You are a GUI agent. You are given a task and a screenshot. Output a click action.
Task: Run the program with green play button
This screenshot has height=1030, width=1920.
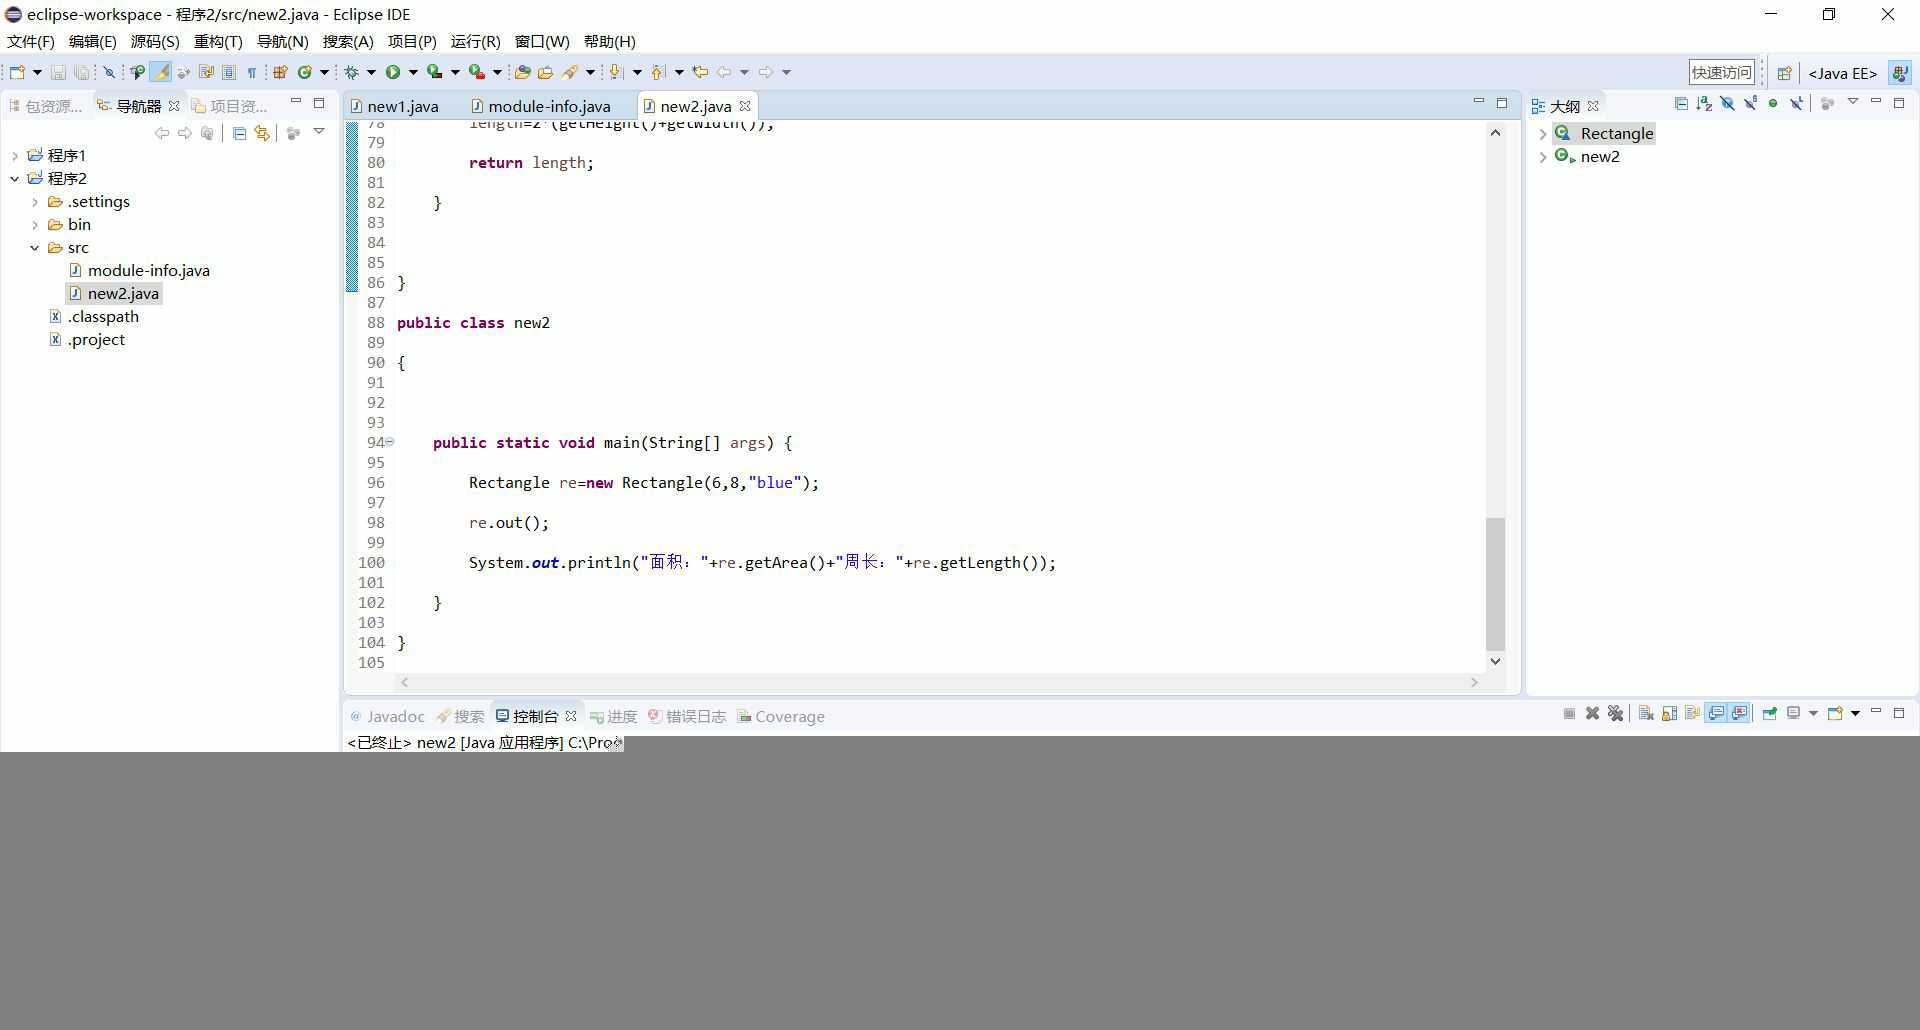392,72
